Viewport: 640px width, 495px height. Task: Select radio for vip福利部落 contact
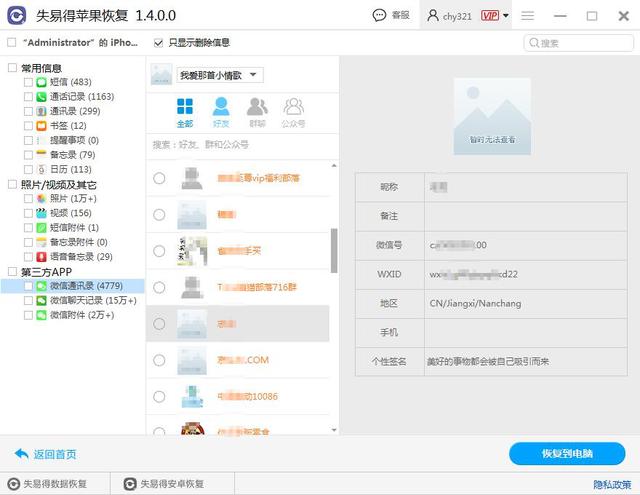point(159,178)
